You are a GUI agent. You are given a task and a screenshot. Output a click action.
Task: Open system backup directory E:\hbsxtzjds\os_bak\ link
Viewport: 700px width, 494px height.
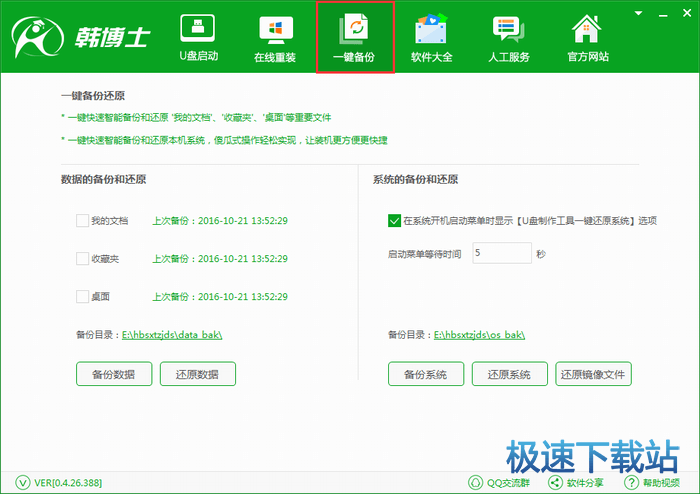[x=479, y=335]
